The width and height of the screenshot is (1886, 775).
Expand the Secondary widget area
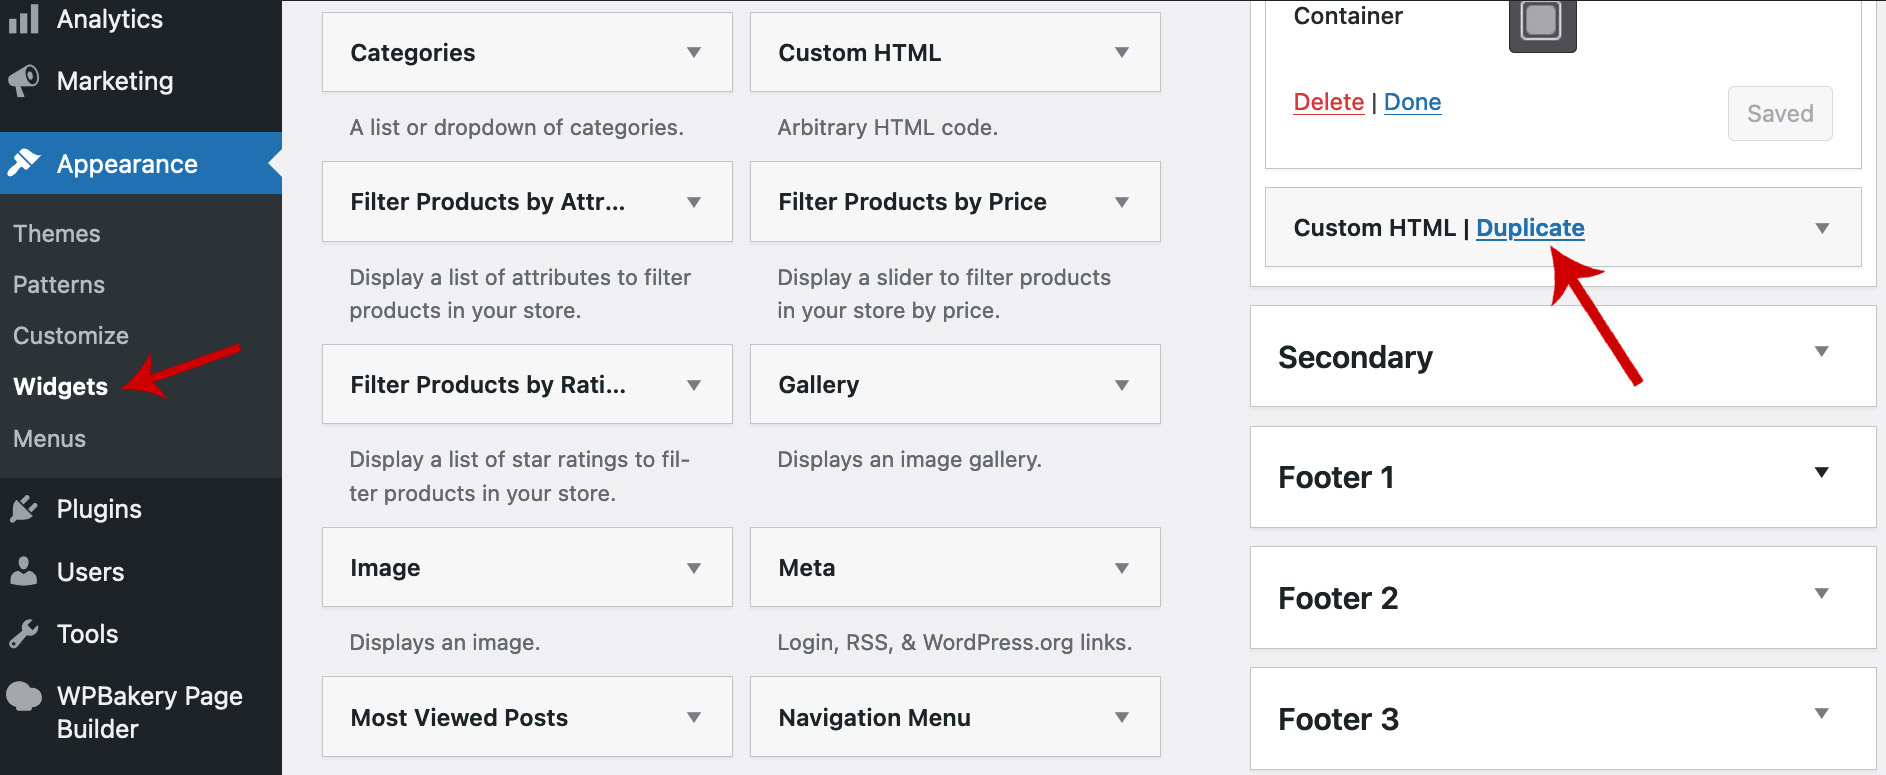1821,352
